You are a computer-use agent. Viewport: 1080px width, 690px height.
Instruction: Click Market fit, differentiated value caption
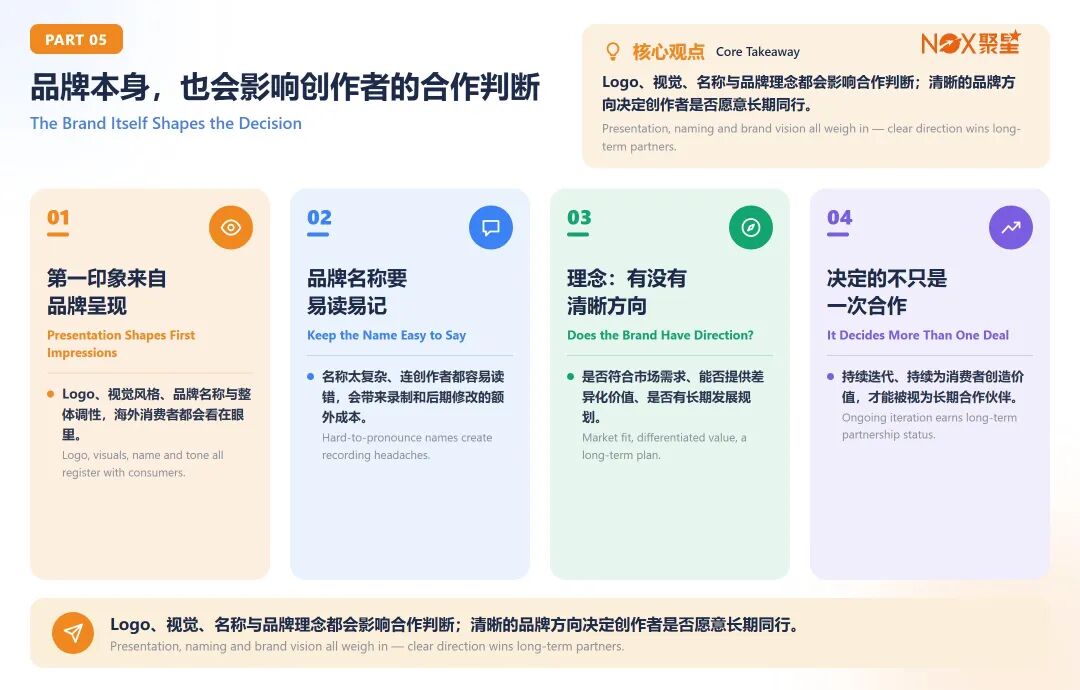[664, 446]
